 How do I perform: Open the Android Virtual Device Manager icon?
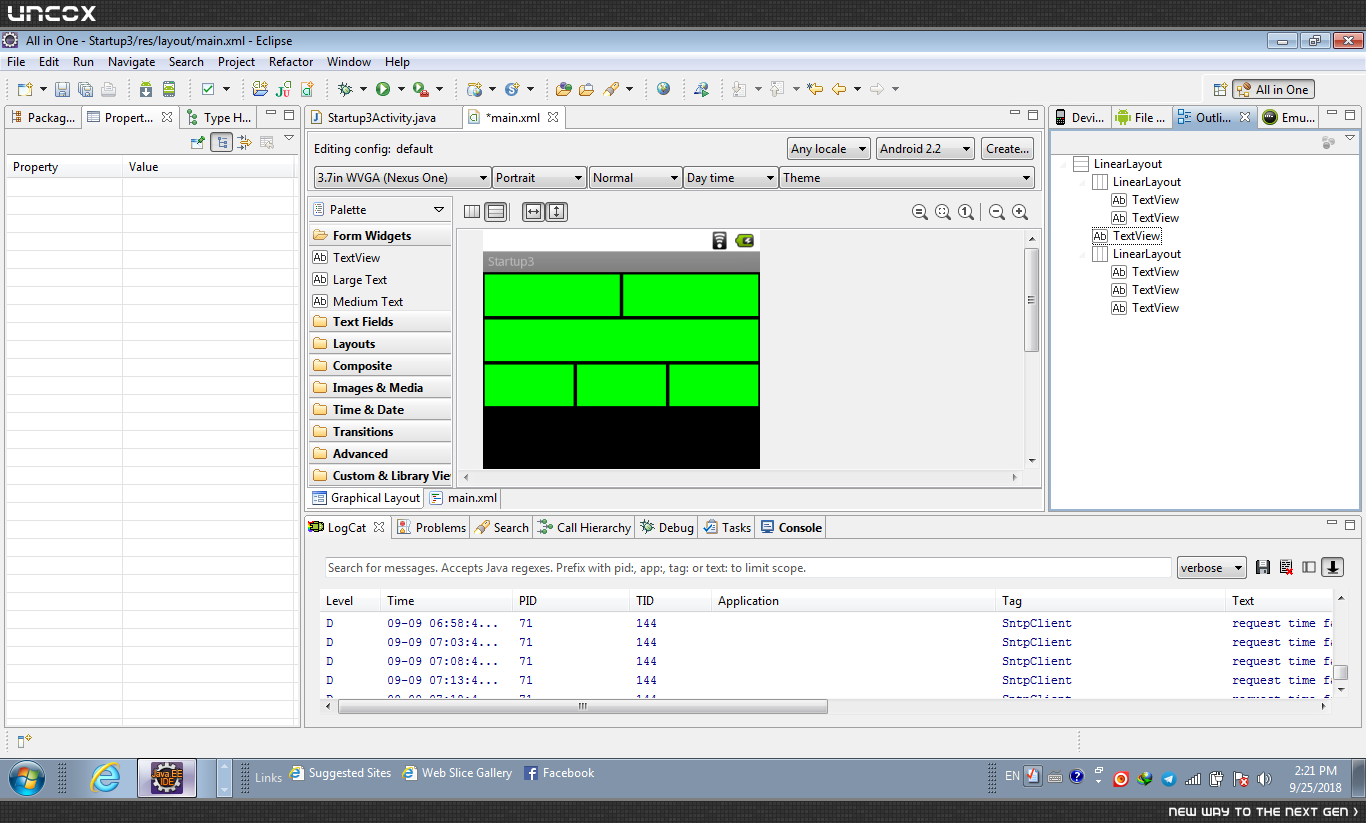pyautogui.click(x=169, y=89)
